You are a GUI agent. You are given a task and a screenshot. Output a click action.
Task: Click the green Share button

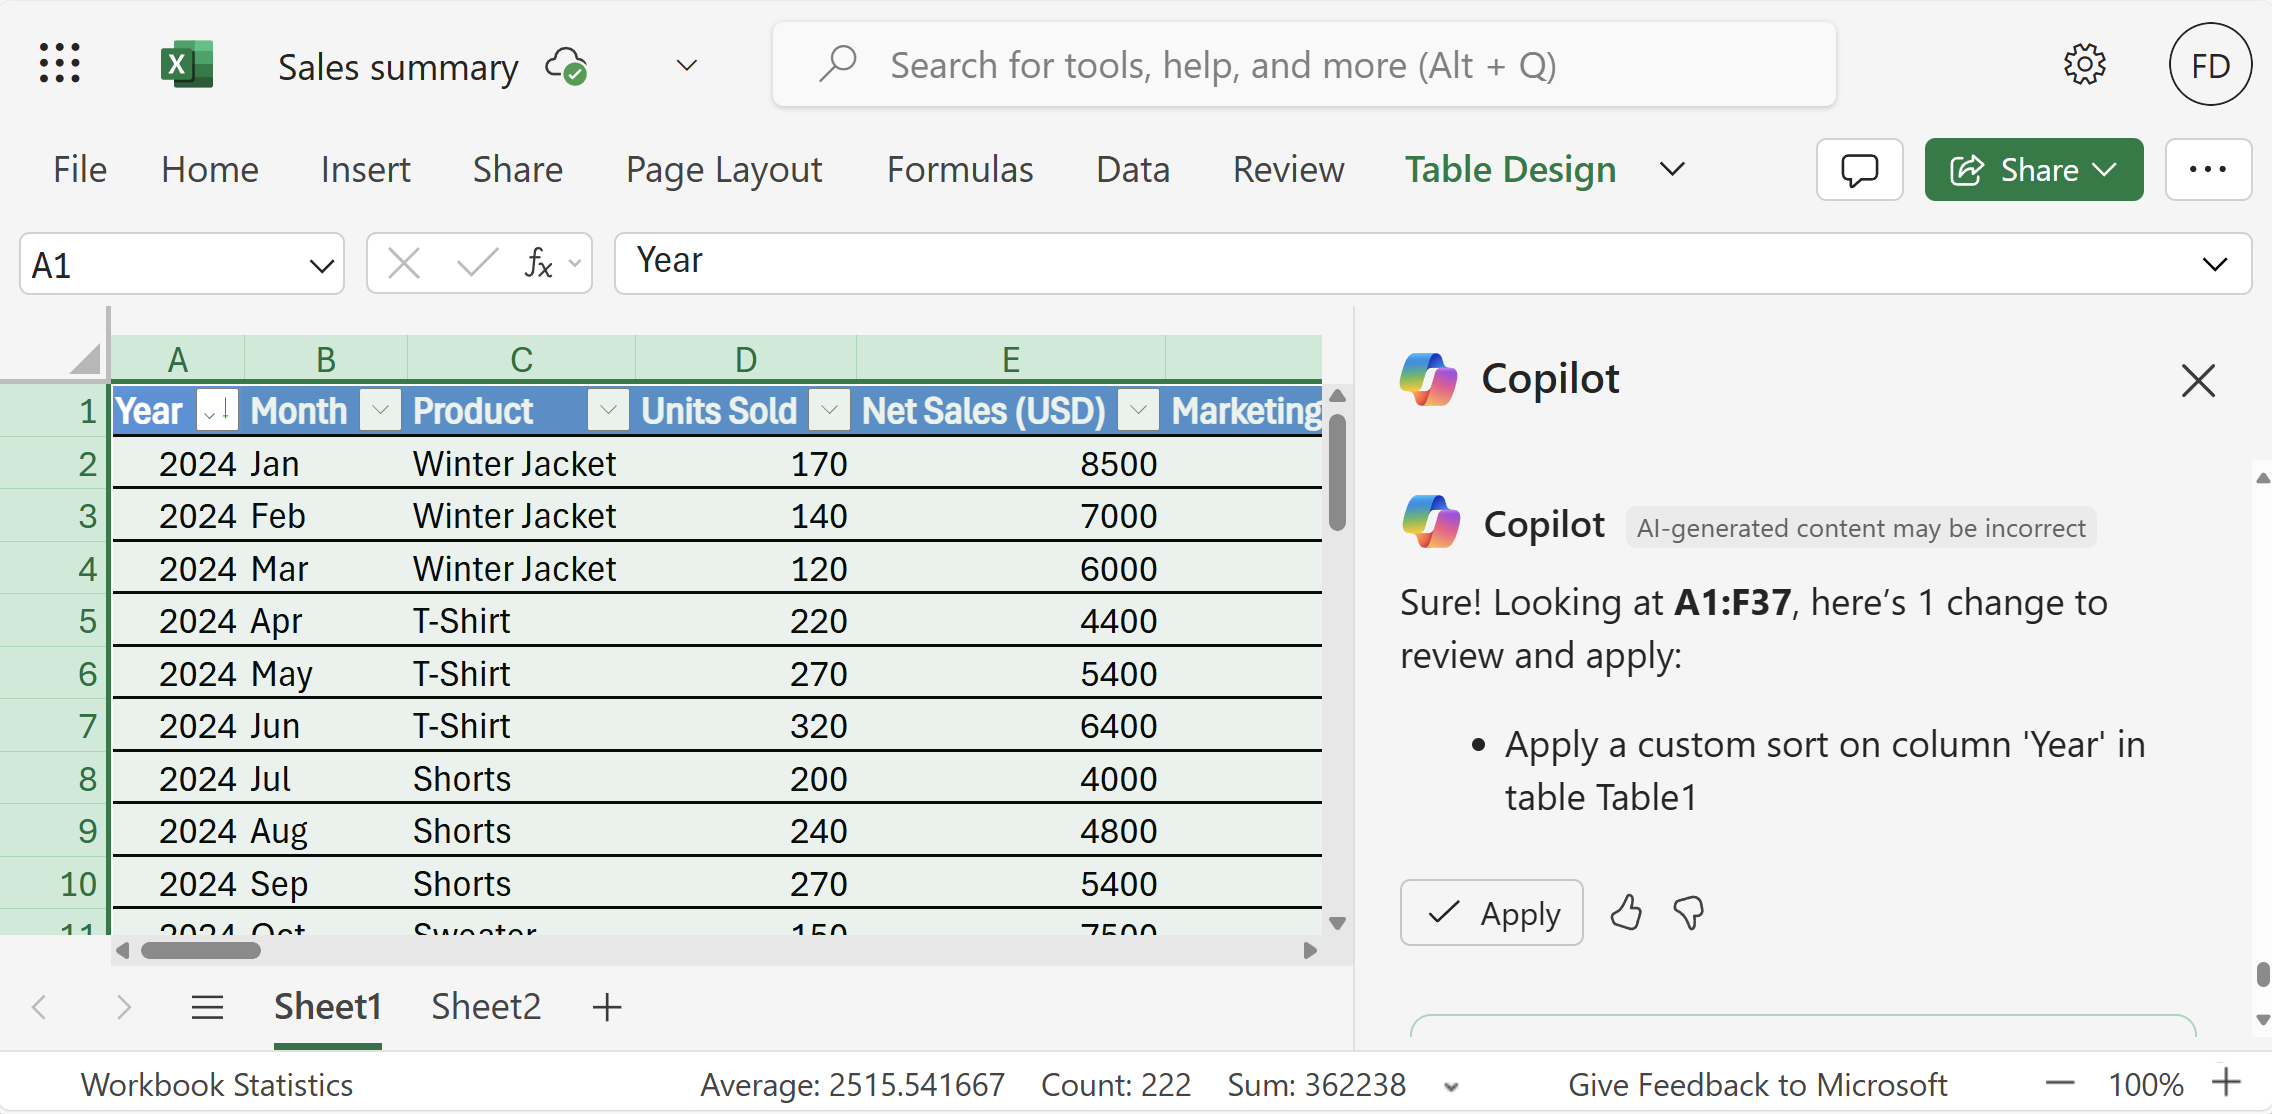click(2034, 170)
